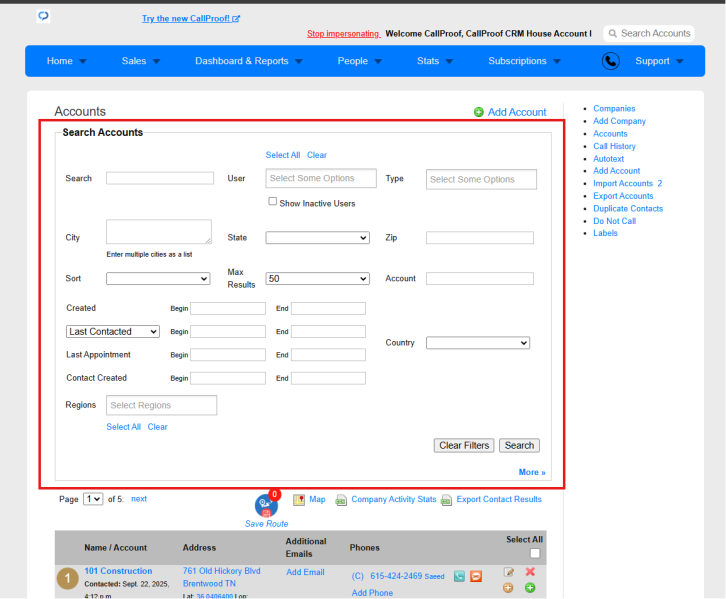This screenshot has height=599, width=726.
Task: Open the Support menu
Action: point(659,61)
